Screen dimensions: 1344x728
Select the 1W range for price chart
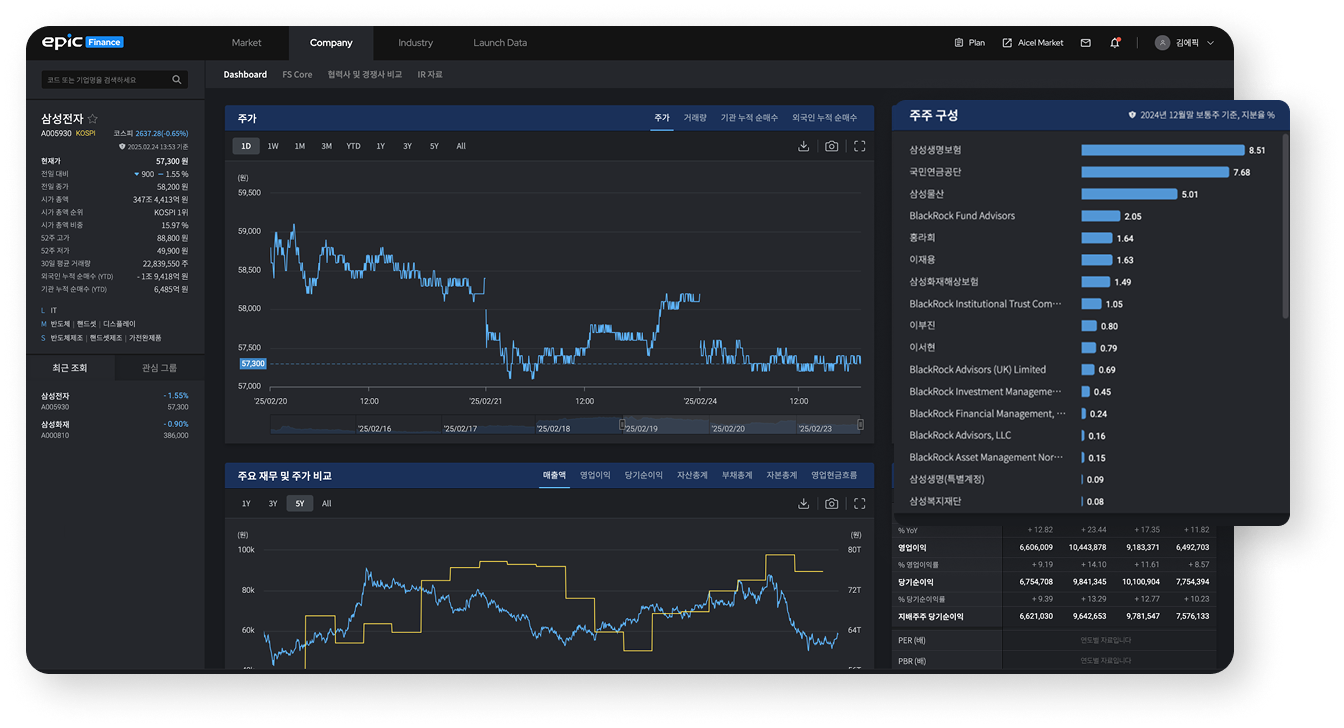coord(273,146)
